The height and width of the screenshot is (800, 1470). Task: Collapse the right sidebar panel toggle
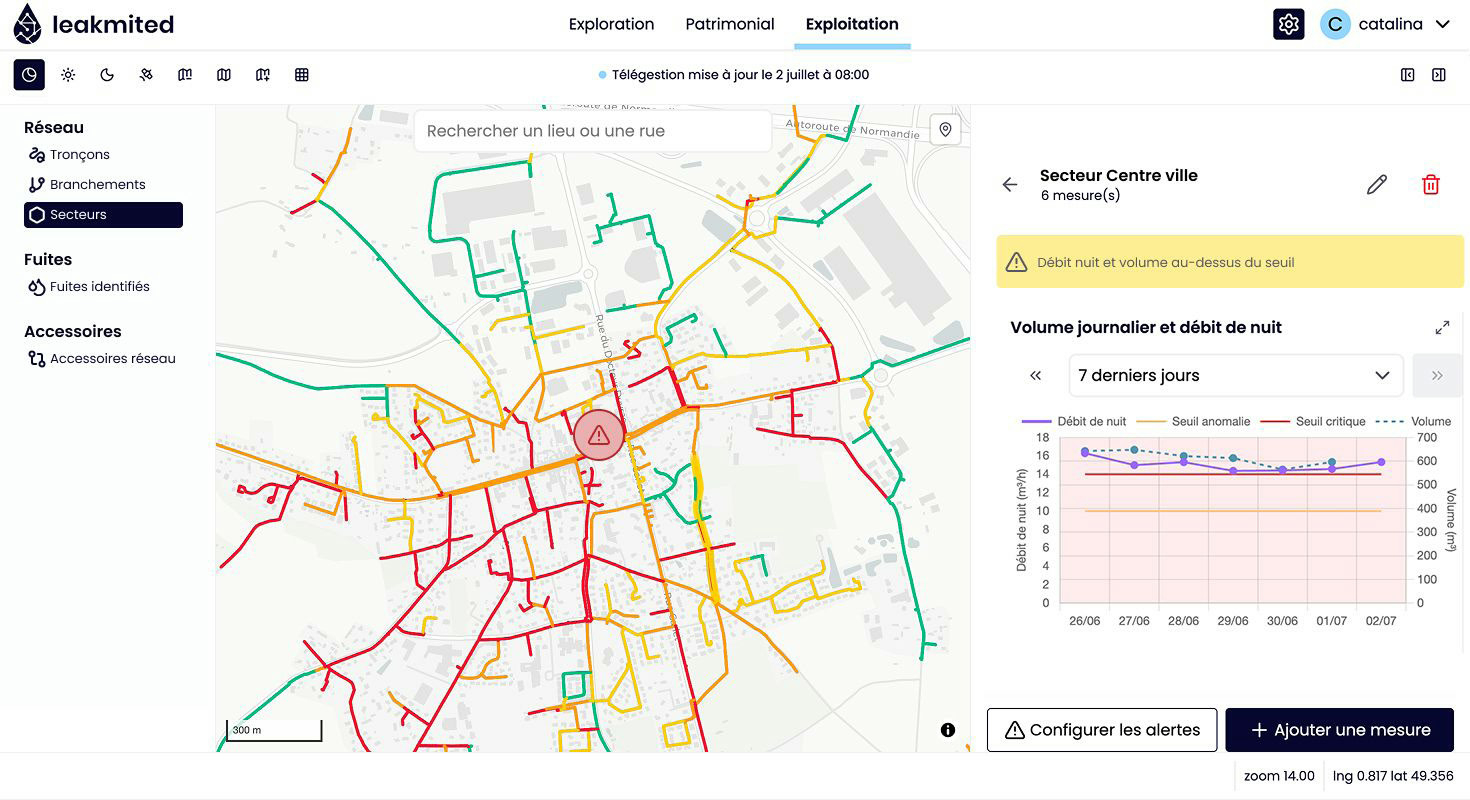[1439, 75]
